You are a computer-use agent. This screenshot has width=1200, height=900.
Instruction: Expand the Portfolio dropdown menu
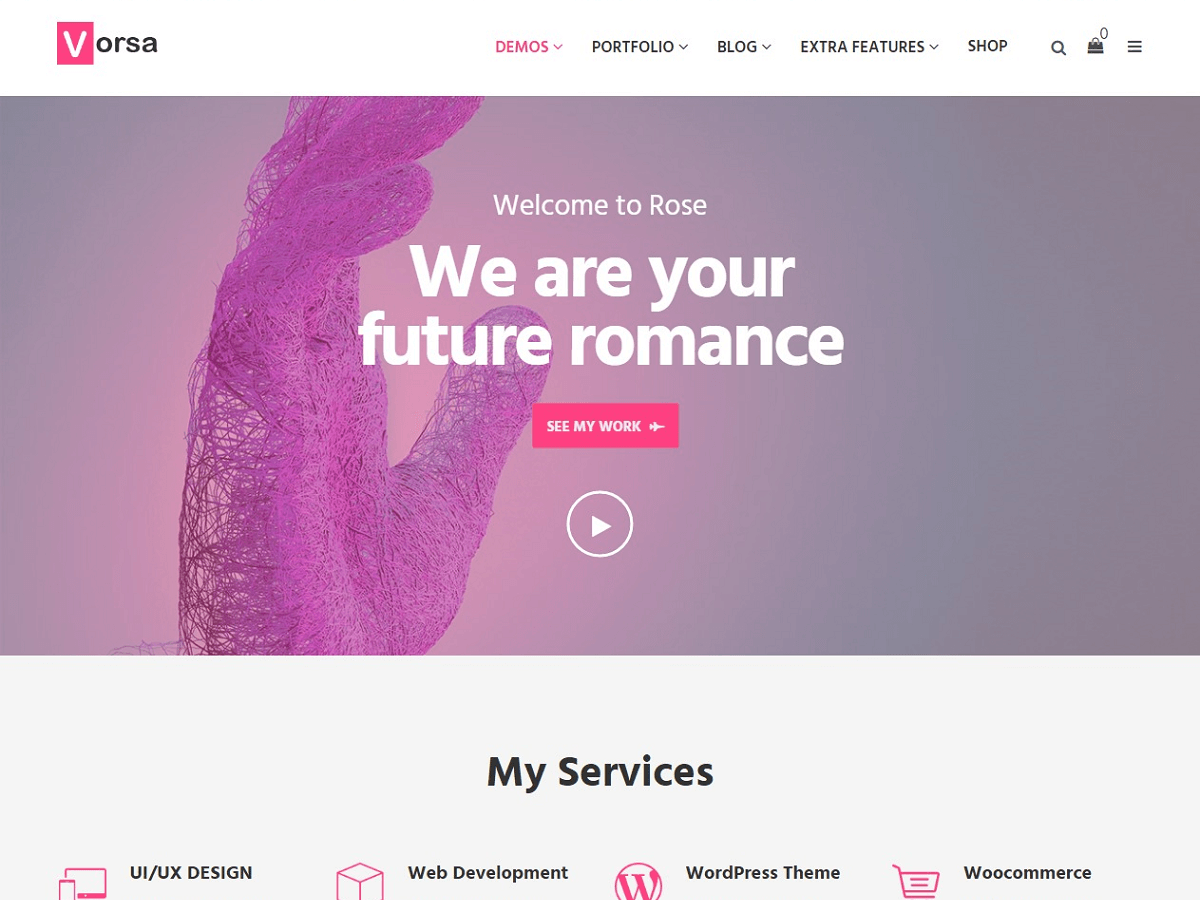click(640, 46)
